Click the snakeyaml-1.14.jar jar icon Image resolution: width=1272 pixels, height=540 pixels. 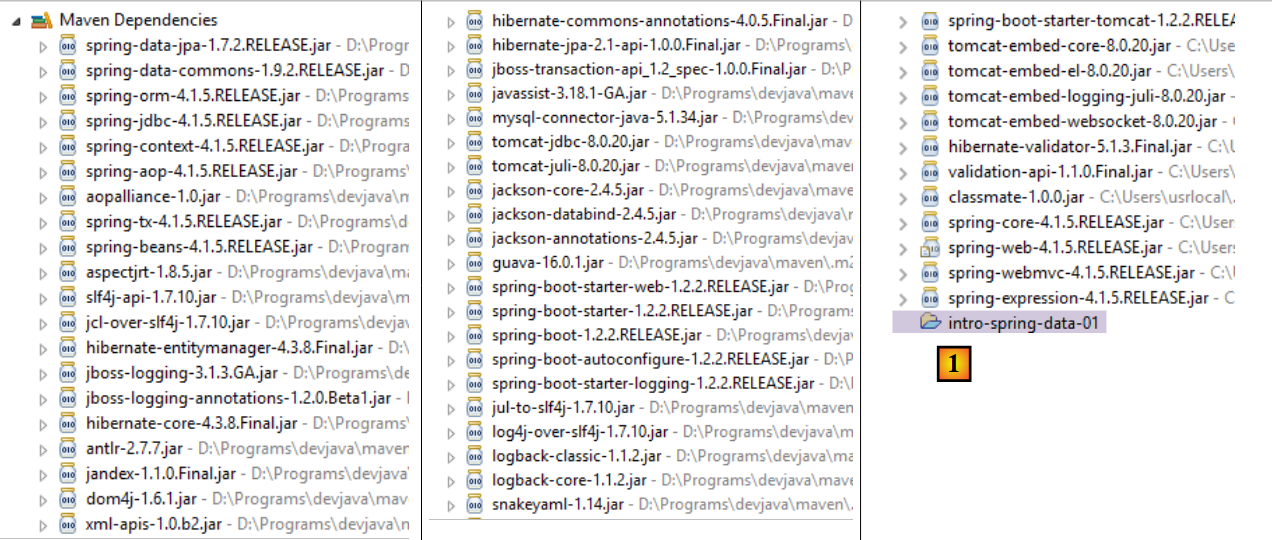point(474,504)
